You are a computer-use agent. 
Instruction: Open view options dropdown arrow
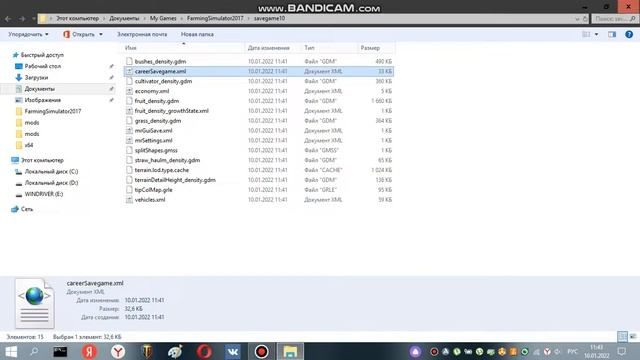pos(596,34)
